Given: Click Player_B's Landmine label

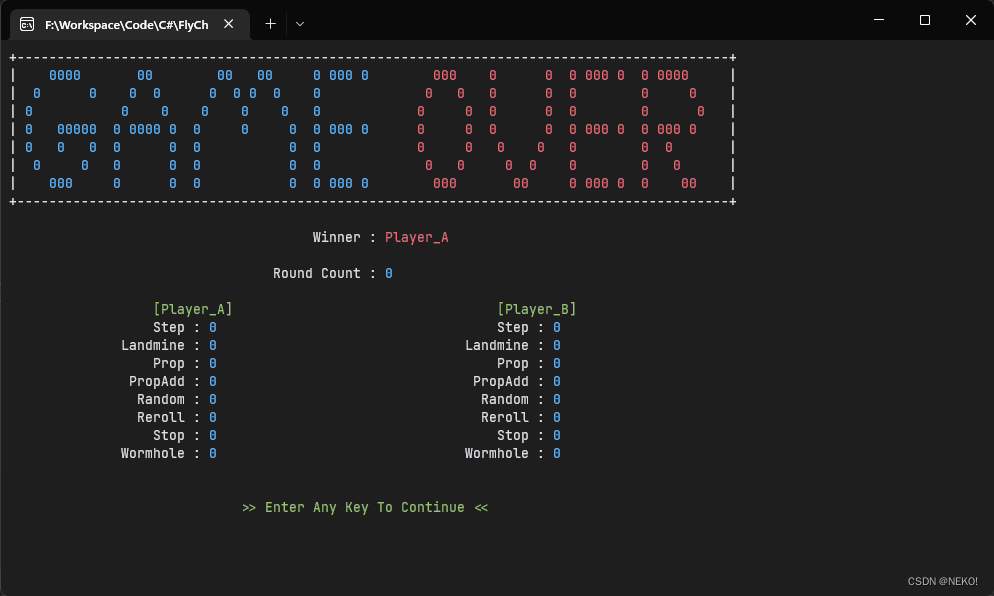Looking at the screenshot, I should tap(497, 345).
